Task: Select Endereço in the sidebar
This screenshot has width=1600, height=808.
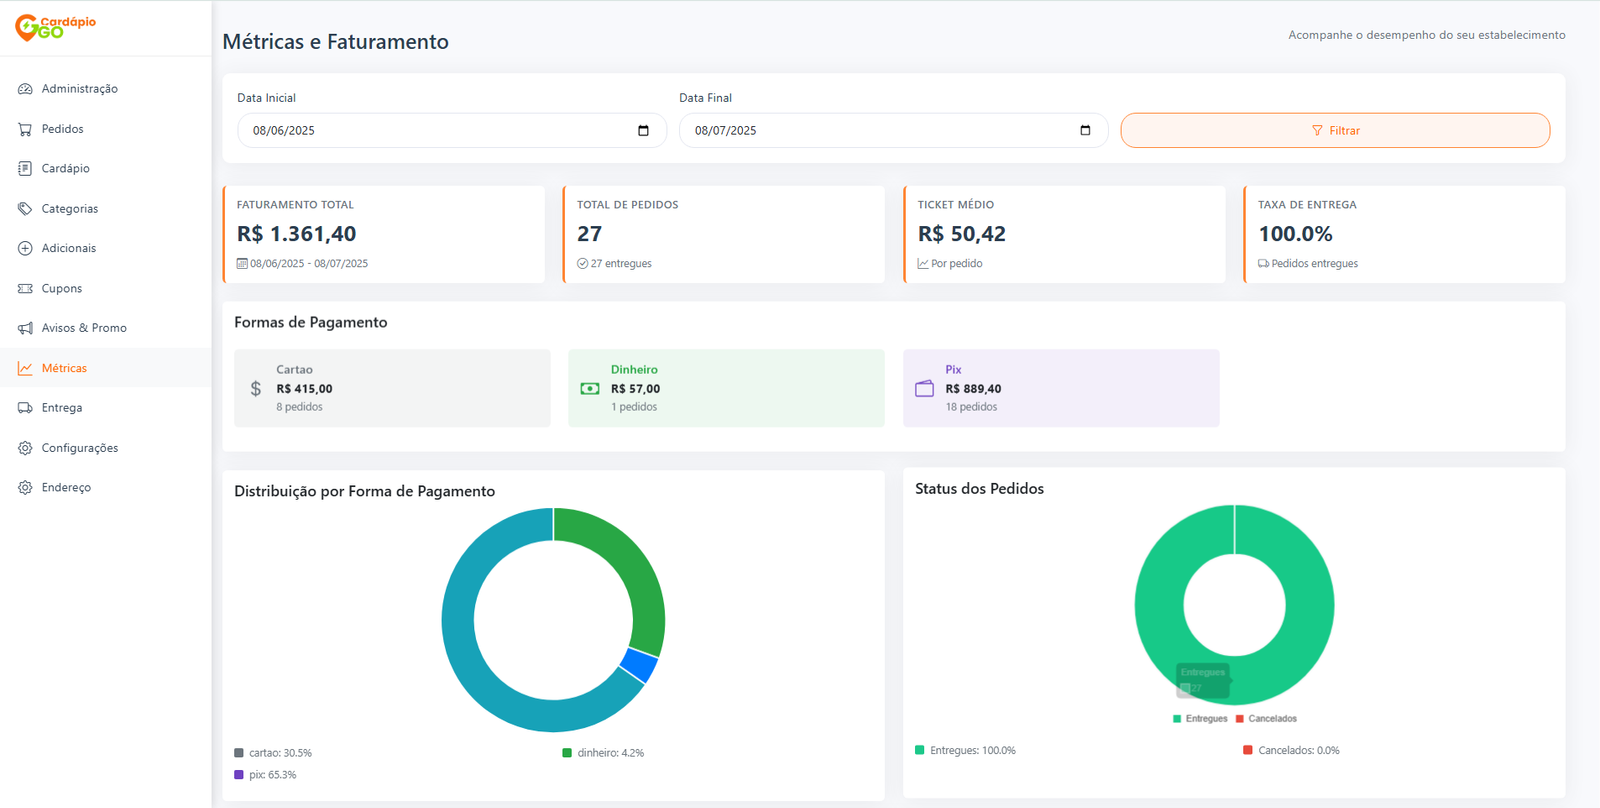Action: click(x=66, y=488)
